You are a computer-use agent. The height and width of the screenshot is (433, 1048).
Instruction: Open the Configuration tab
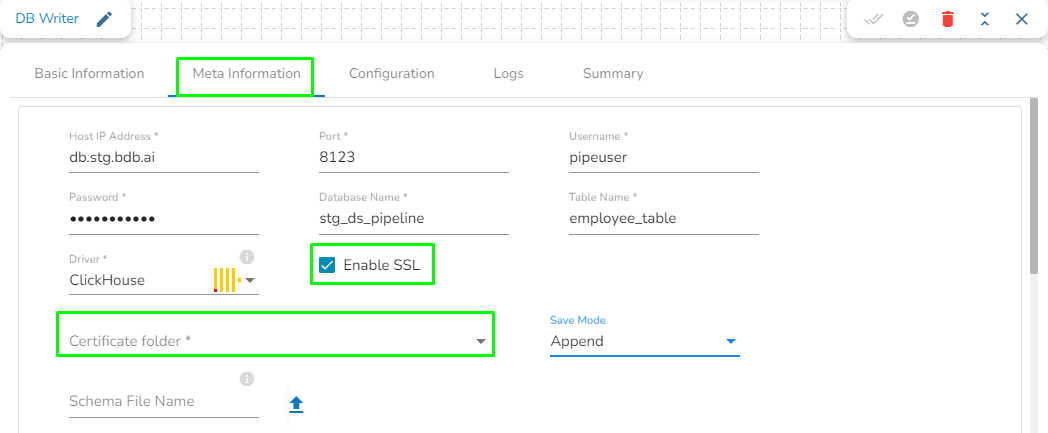(x=391, y=74)
